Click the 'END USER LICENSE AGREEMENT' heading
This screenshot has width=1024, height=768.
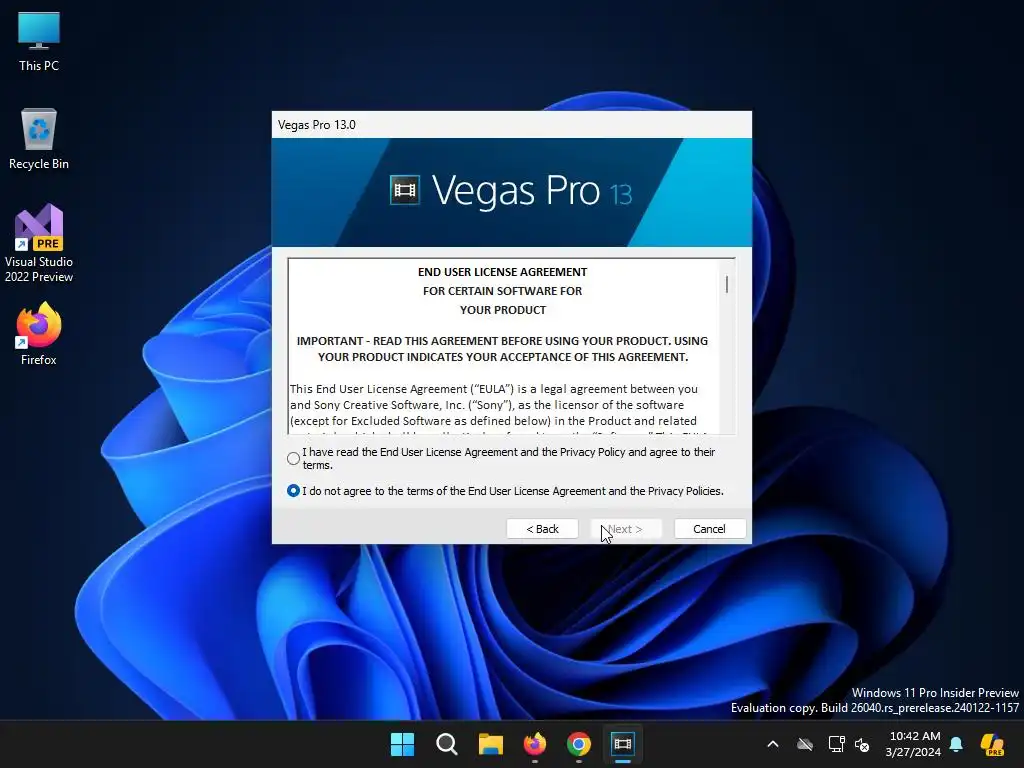coord(502,272)
